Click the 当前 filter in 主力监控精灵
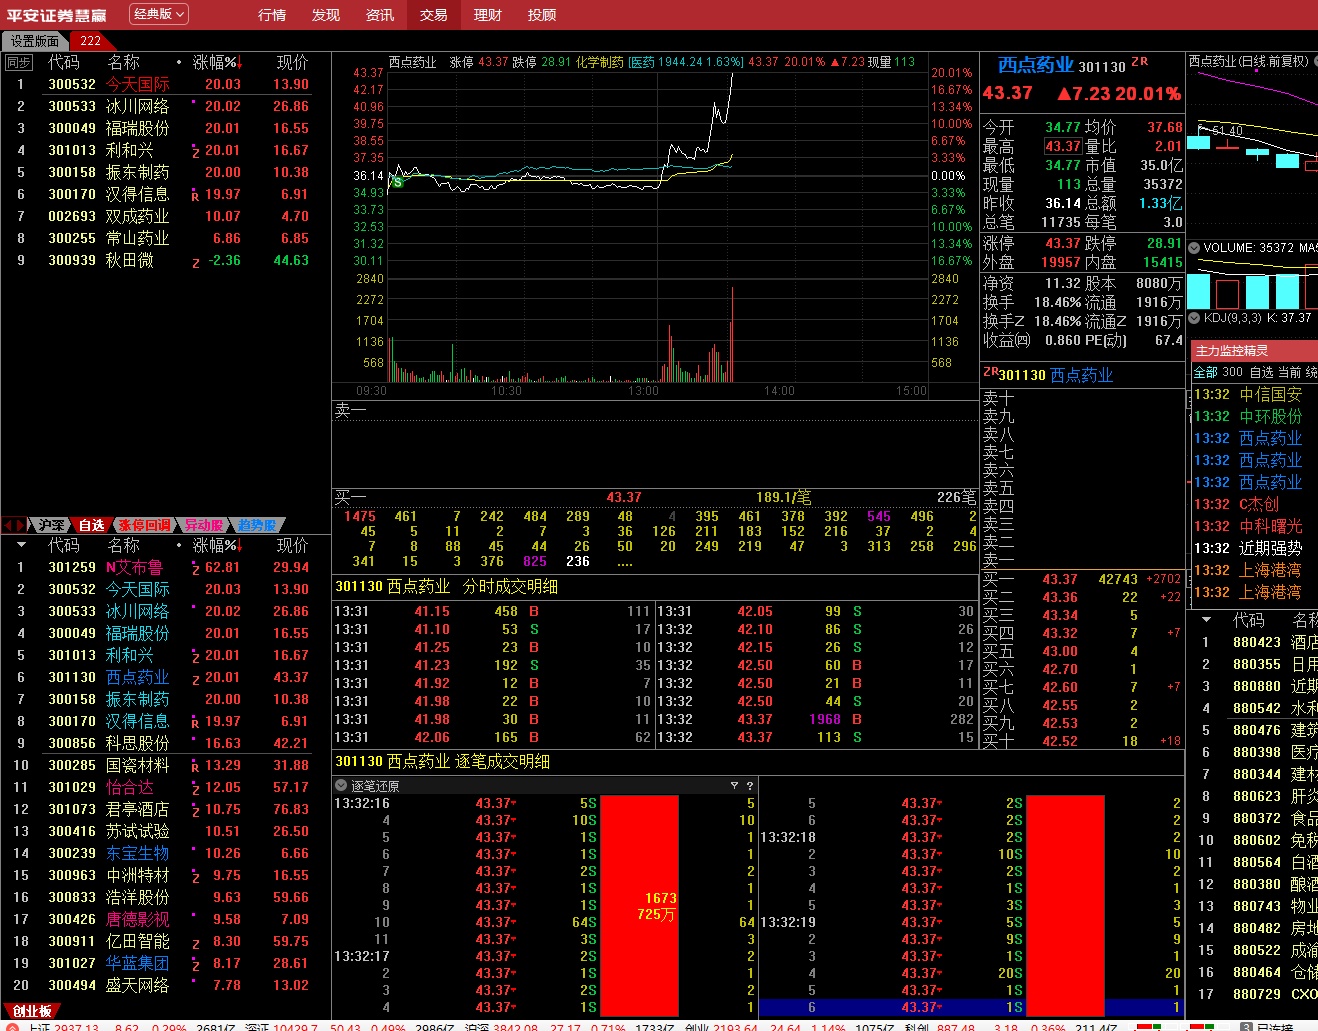This screenshot has width=1318, height=1031. [x=1289, y=372]
